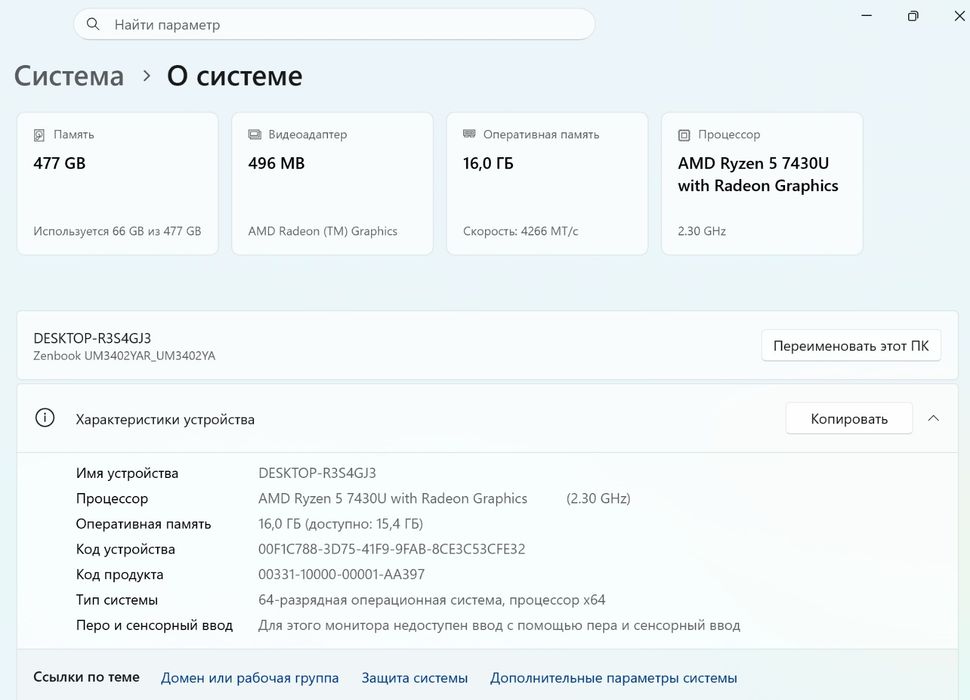Click "Переименовать этот ПК" button

(851, 346)
